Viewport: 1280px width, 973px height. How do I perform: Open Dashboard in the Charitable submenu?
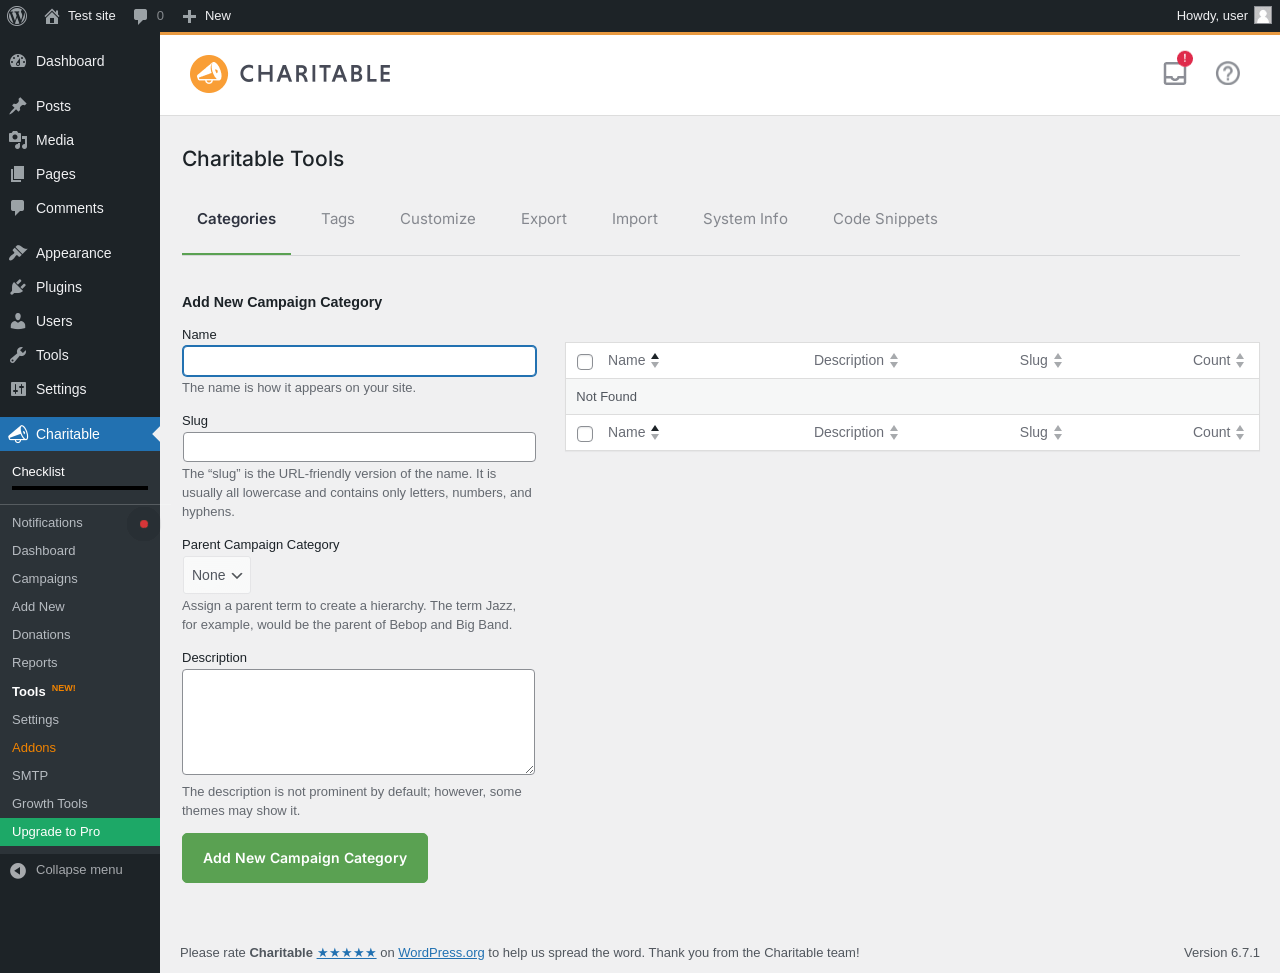[x=44, y=551]
